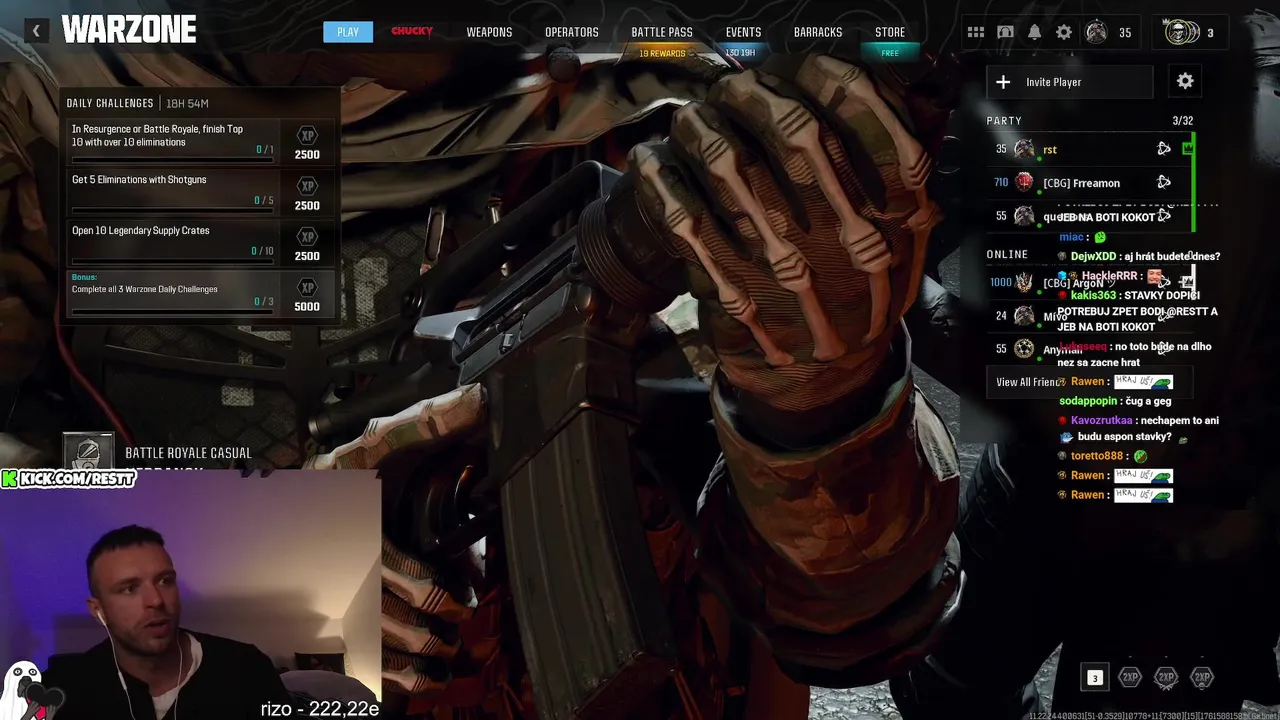
Task: Activate the 2XP weapon token with crossed rifles
Action: point(1166,678)
